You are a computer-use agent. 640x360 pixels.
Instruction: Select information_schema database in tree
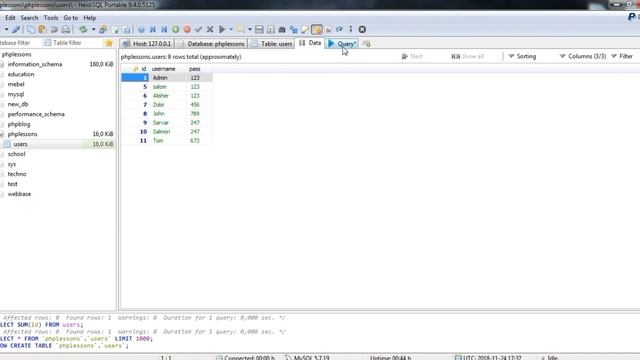[35, 64]
